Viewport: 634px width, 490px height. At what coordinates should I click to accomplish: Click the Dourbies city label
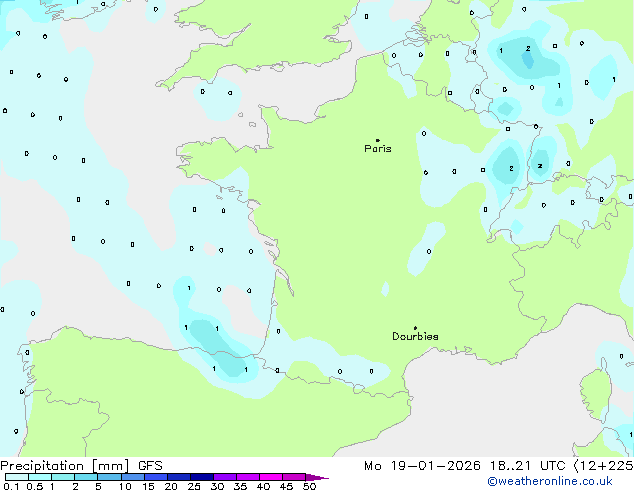pyautogui.click(x=415, y=336)
